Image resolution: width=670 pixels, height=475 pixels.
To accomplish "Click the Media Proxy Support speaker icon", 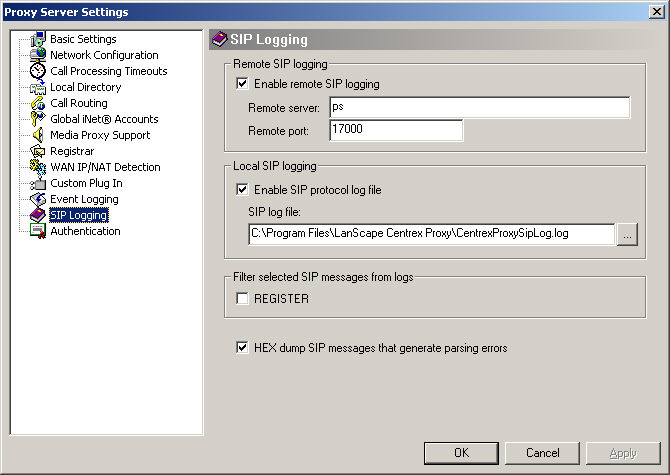I will (38, 135).
